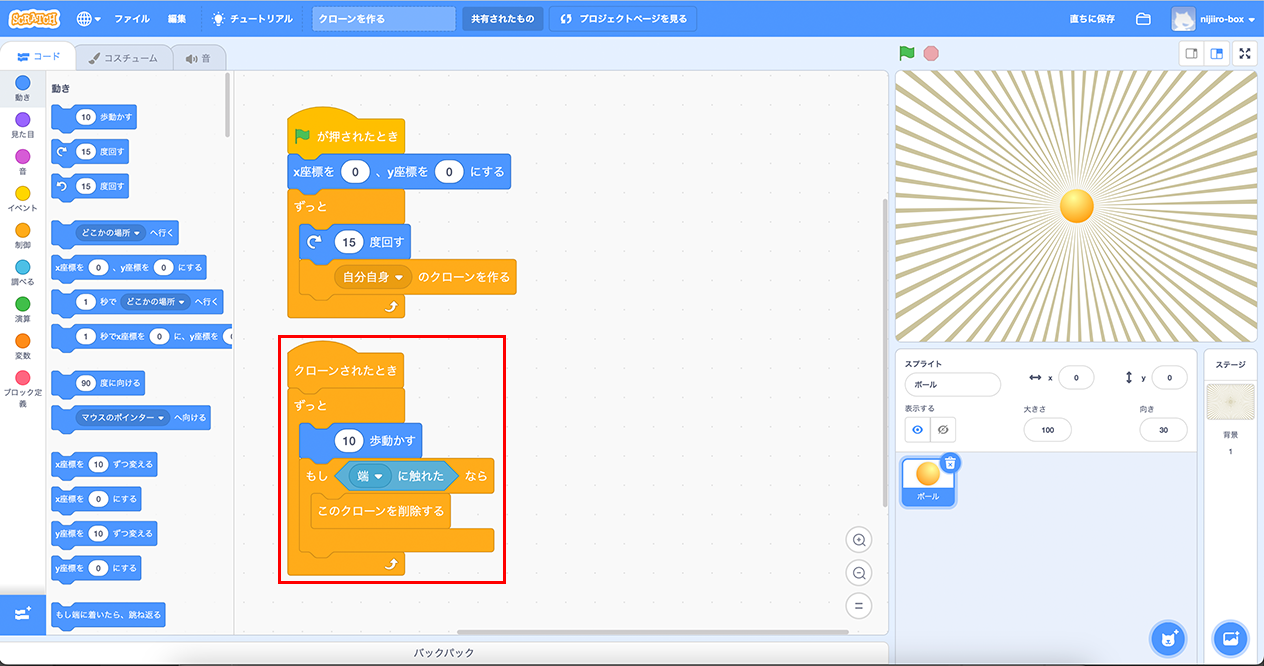The height and width of the screenshot is (666, 1264).
Task: Zoom in on the code workspace
Action: 858,540
